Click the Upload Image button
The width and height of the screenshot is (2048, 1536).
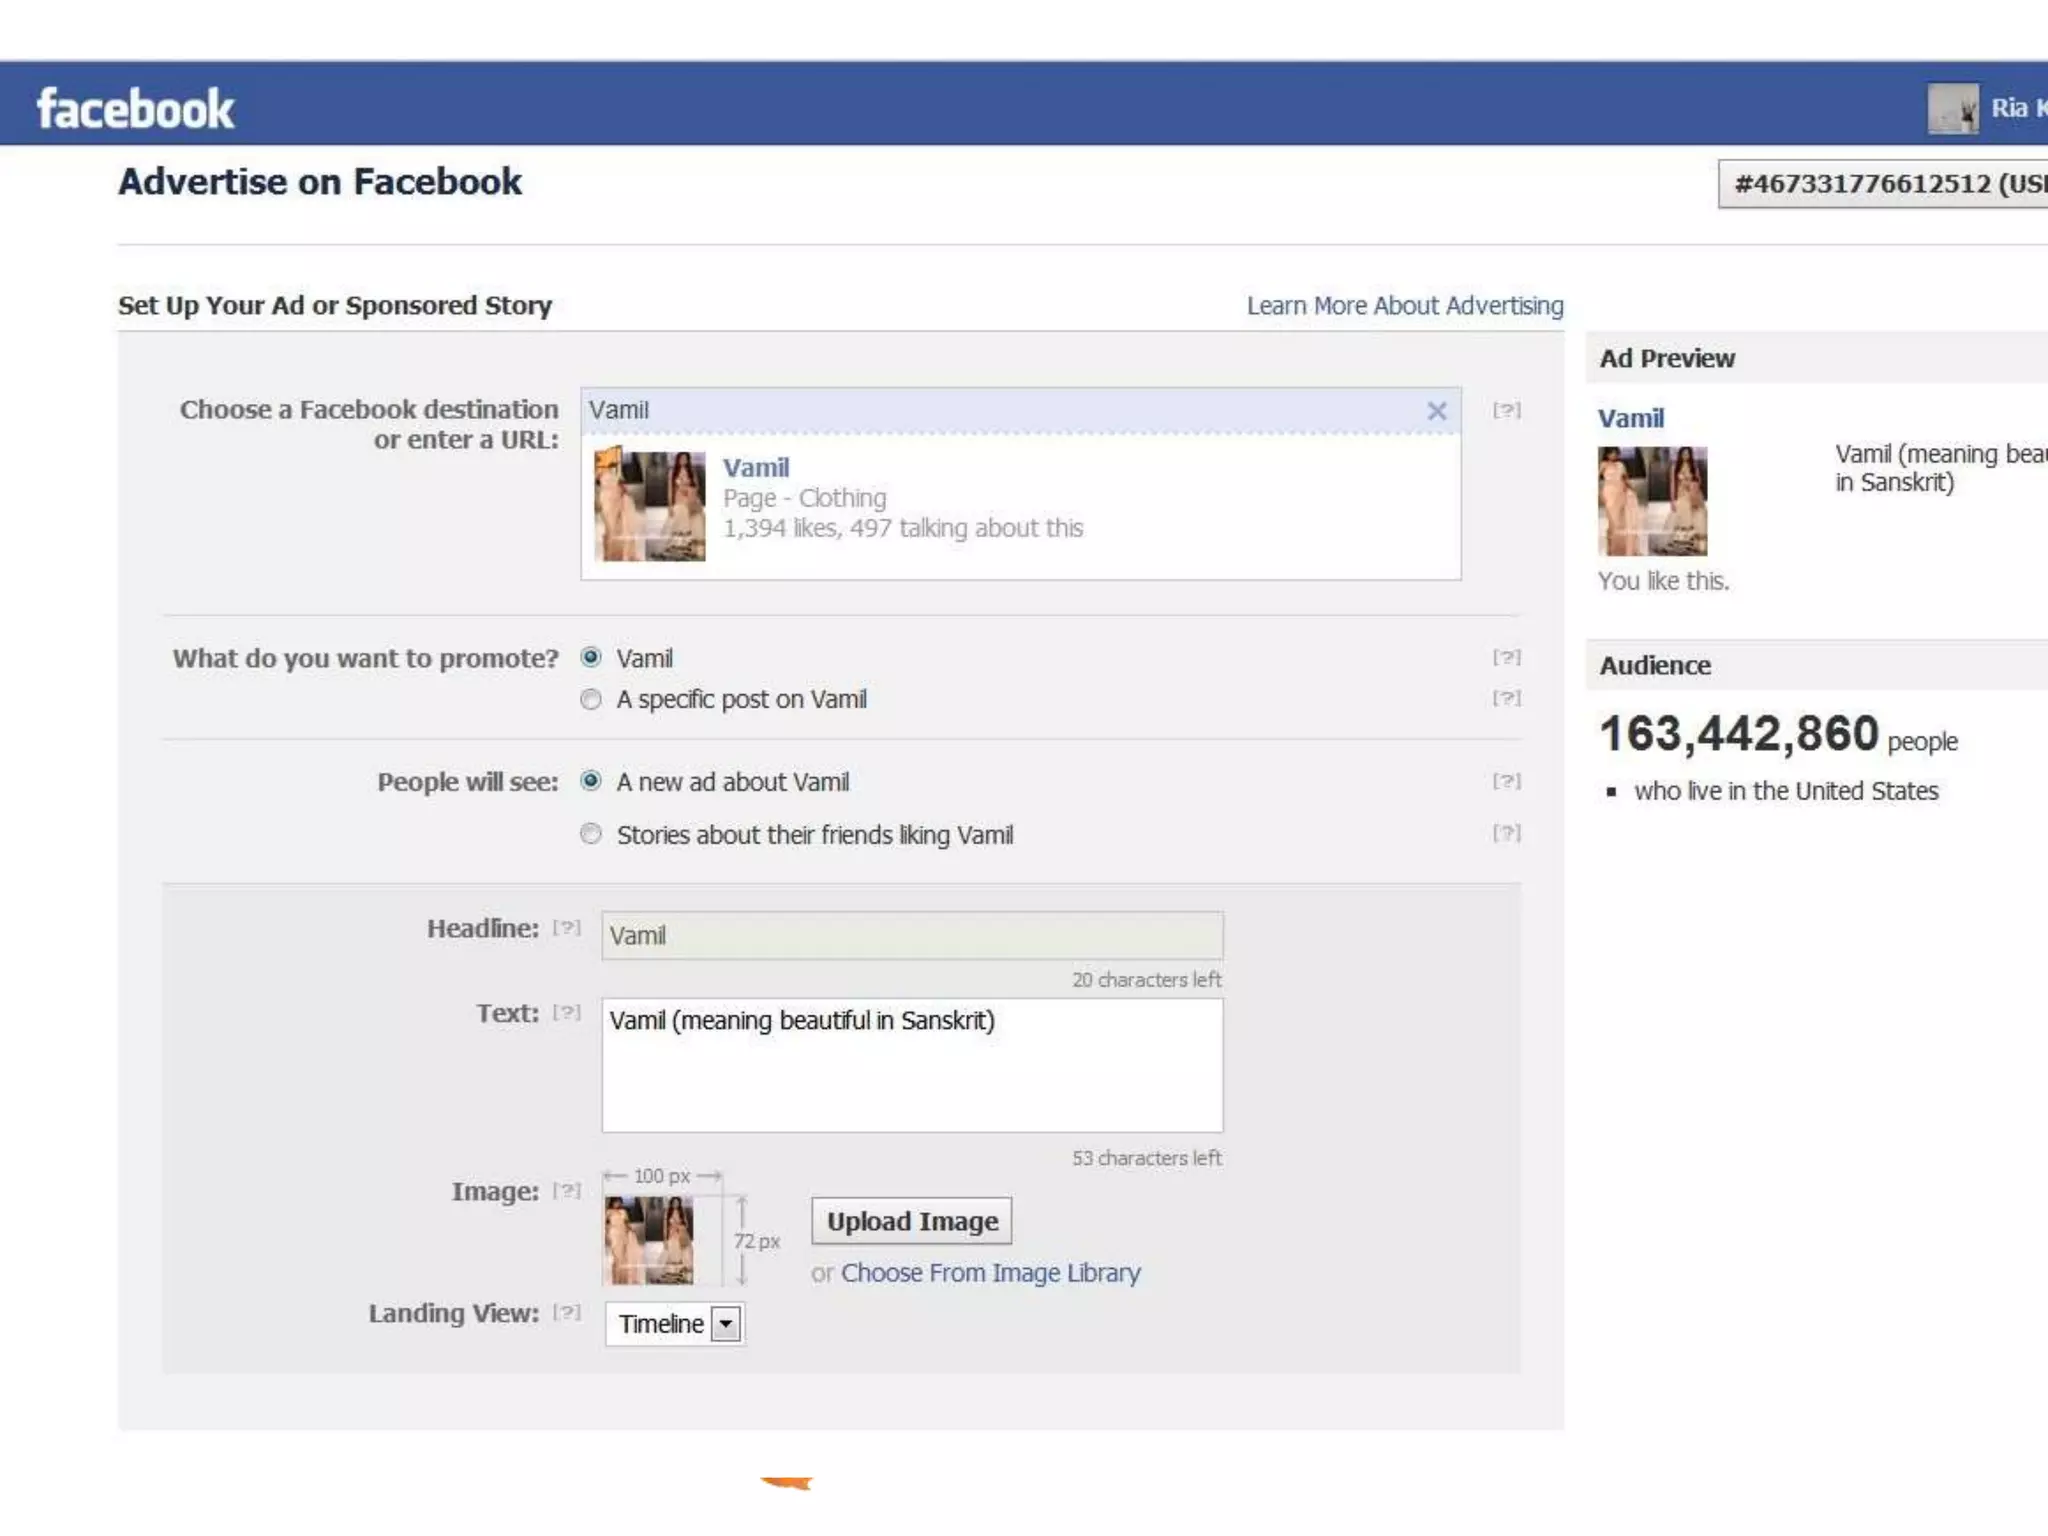(x=911, y=1221)
